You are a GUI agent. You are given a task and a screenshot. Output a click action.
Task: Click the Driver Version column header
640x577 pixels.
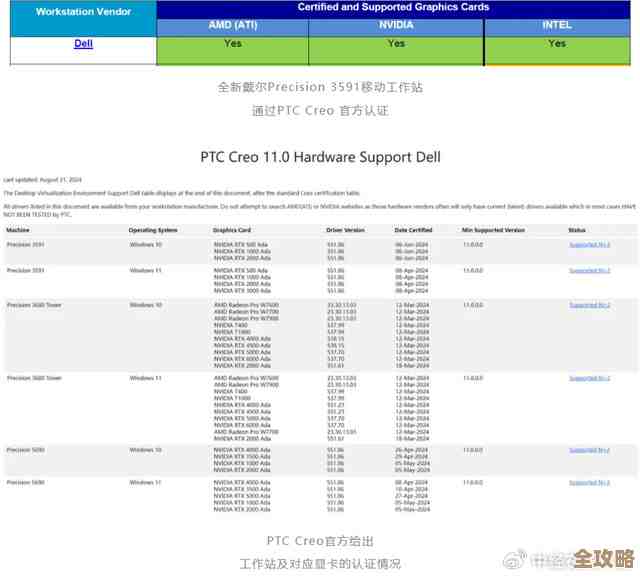pos(345,230)
